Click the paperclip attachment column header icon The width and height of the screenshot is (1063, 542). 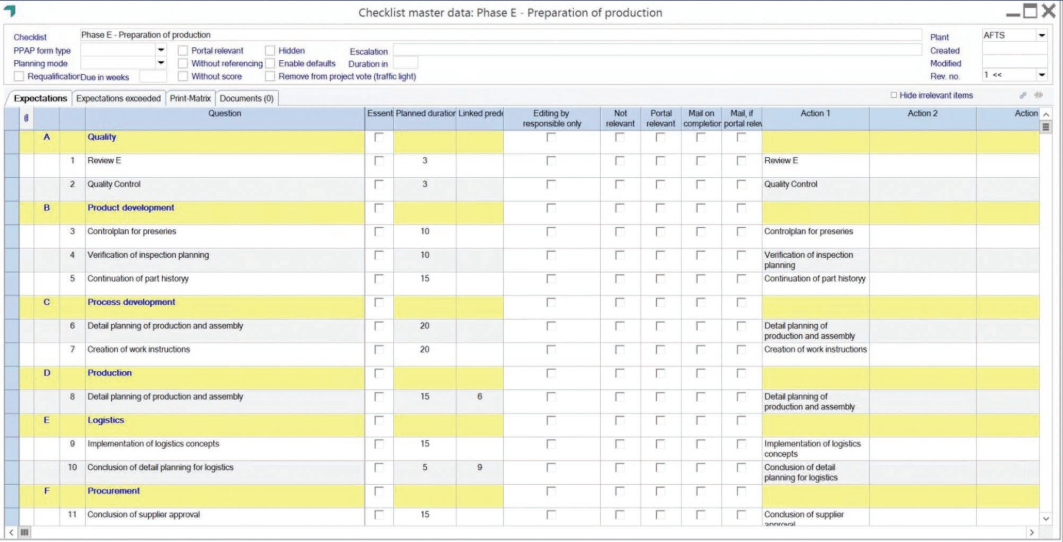tap(26, 118)
